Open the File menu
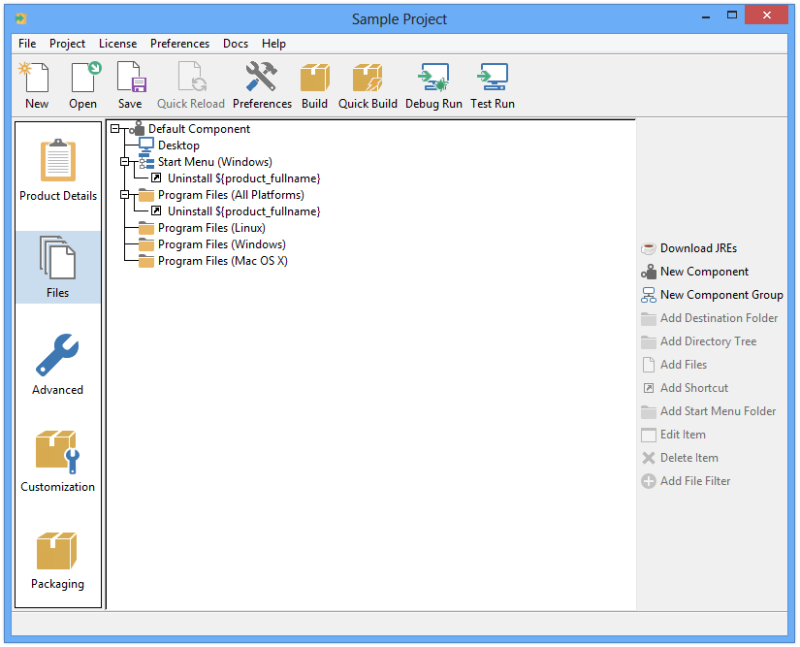 [x=27, y=44]
